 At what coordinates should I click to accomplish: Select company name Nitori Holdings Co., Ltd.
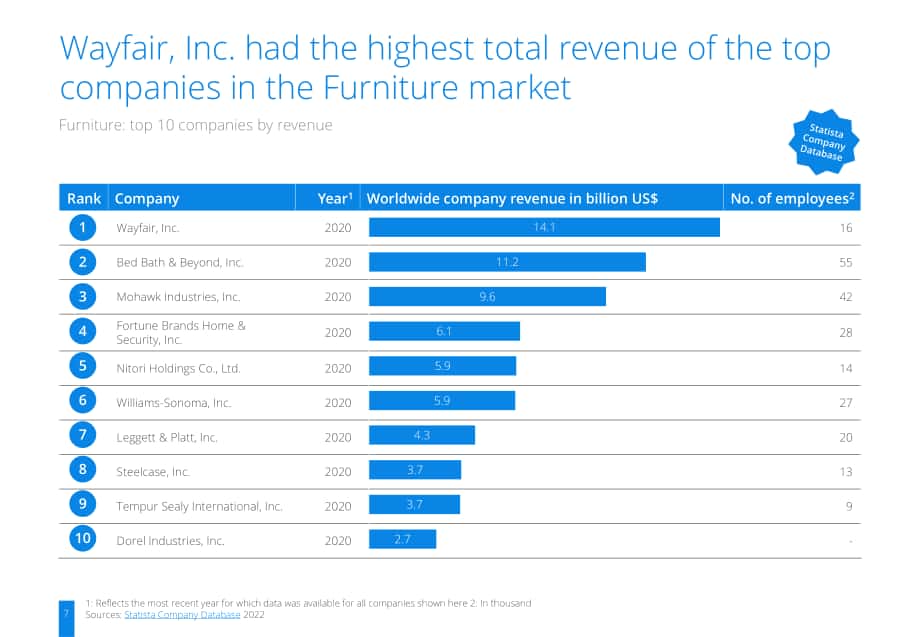pos(178,368)
